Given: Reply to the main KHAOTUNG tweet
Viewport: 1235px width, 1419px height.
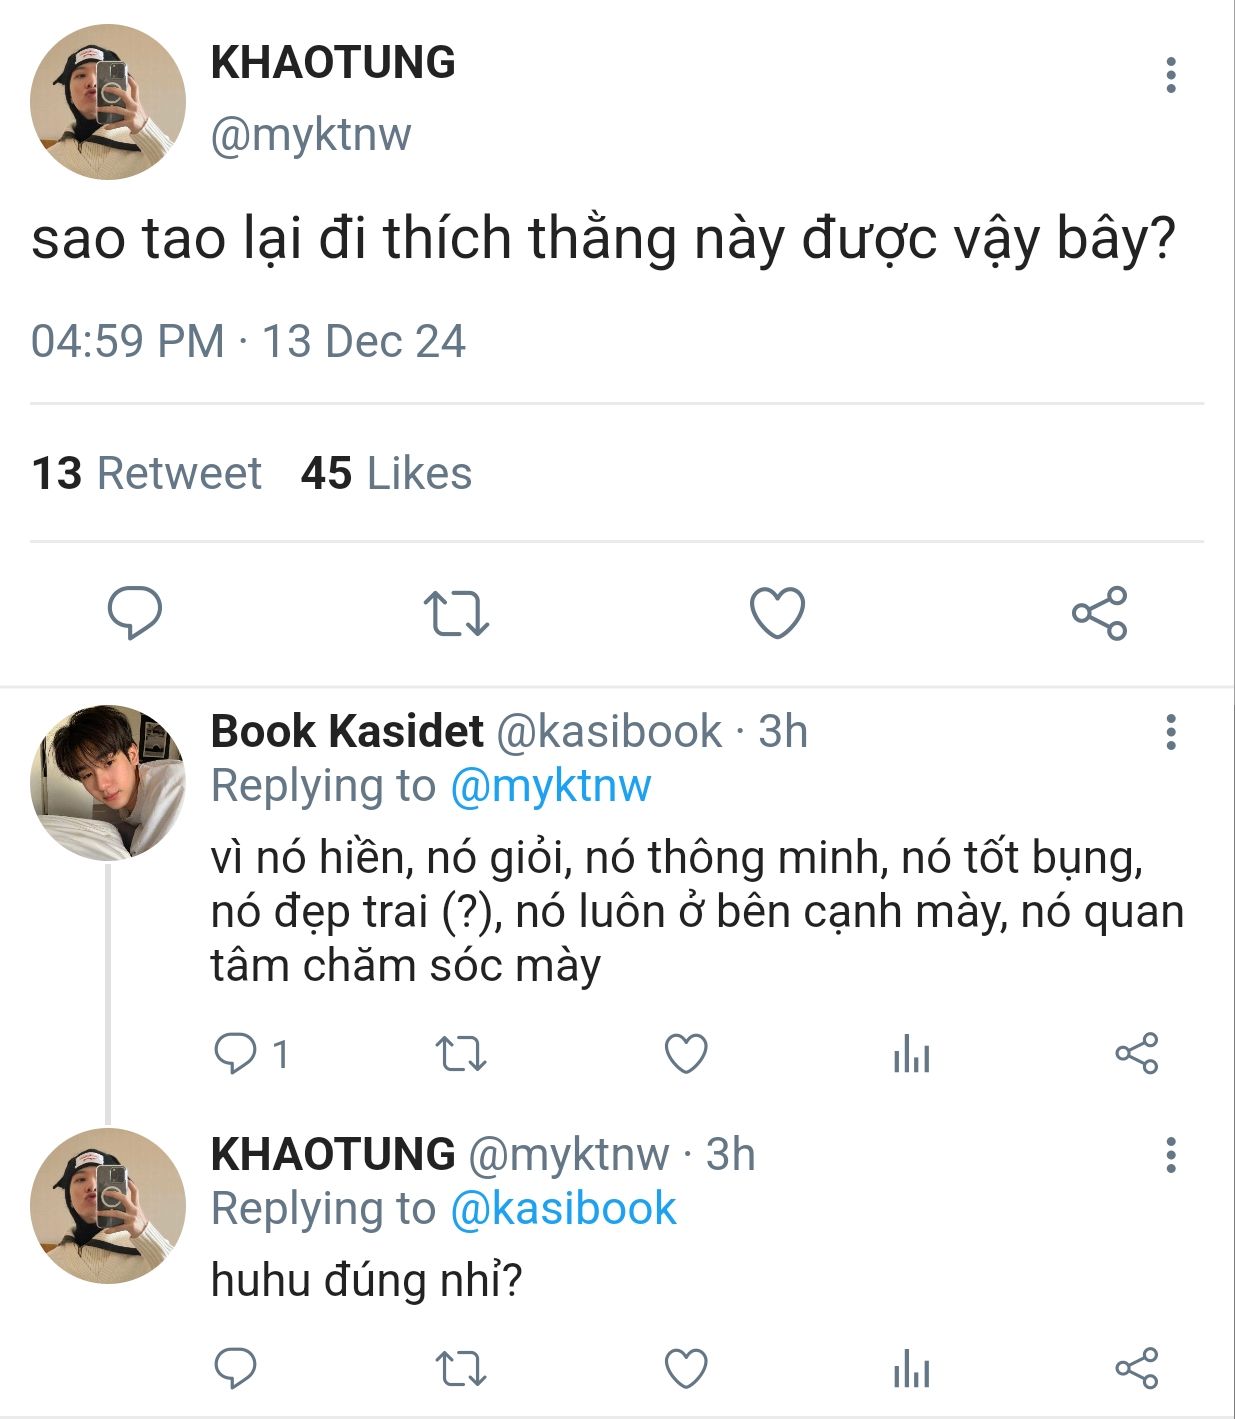Looking at the screenshot, I should (x=134, y=612).
